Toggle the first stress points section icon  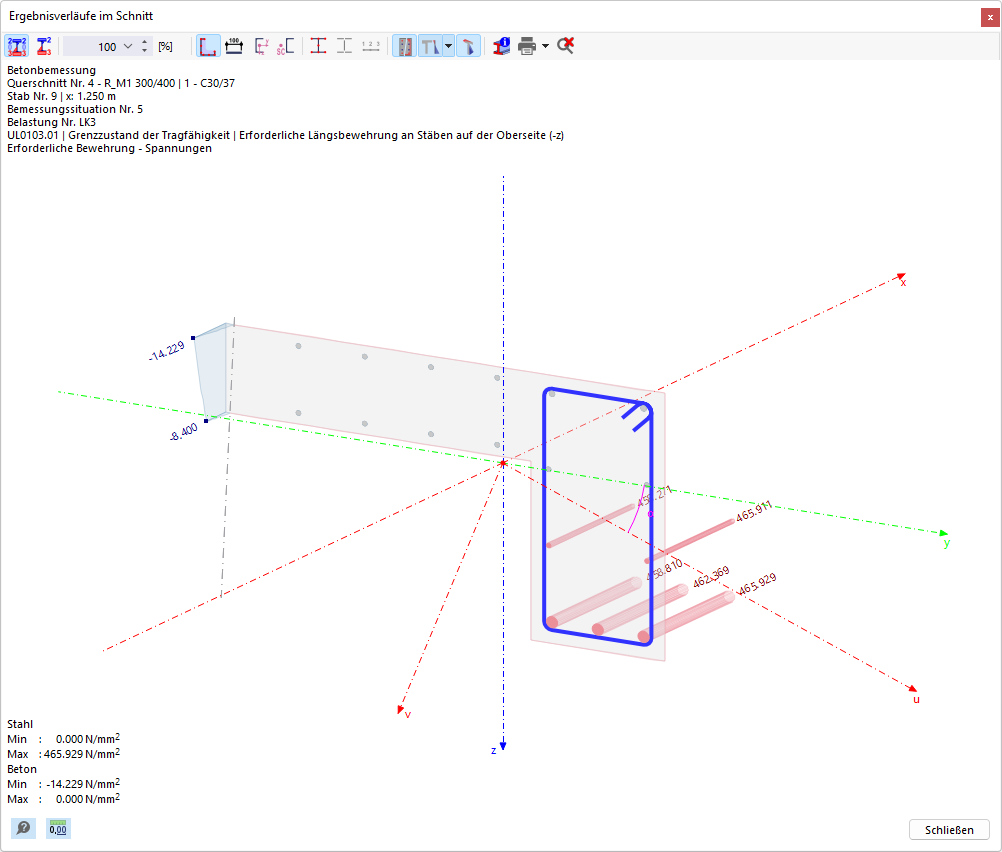click(x=17, y=46)
